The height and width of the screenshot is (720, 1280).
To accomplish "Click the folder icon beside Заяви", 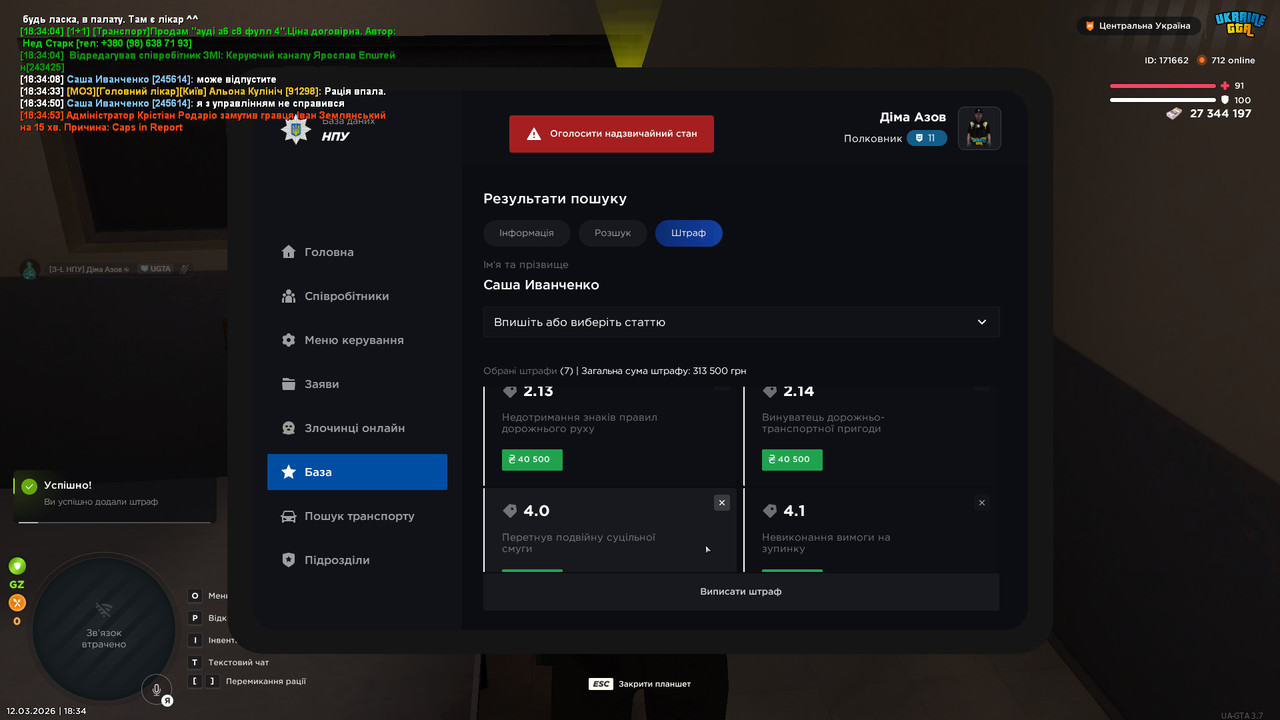I will pyautogui.click(x=289, y=384).
